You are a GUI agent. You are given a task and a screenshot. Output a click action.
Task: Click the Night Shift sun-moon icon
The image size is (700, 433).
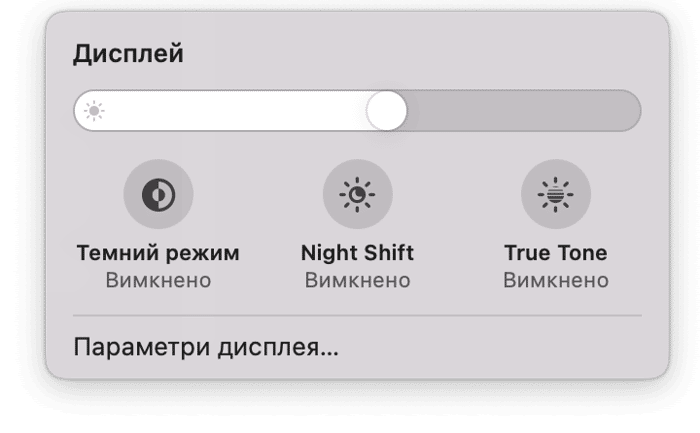click(357, 195)
